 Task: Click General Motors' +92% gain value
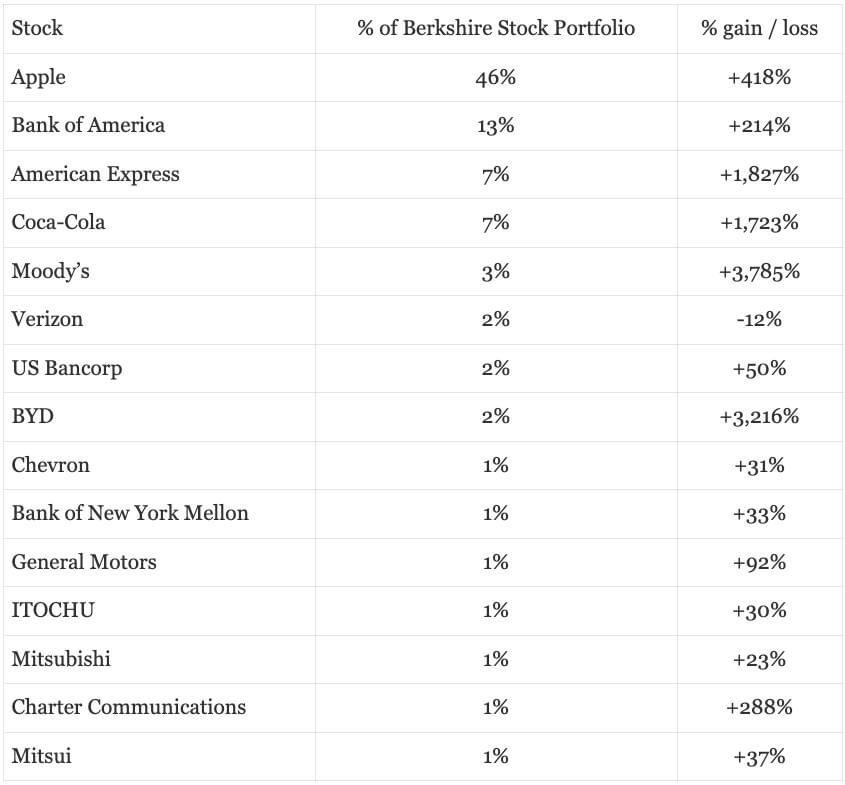[759, 562]
